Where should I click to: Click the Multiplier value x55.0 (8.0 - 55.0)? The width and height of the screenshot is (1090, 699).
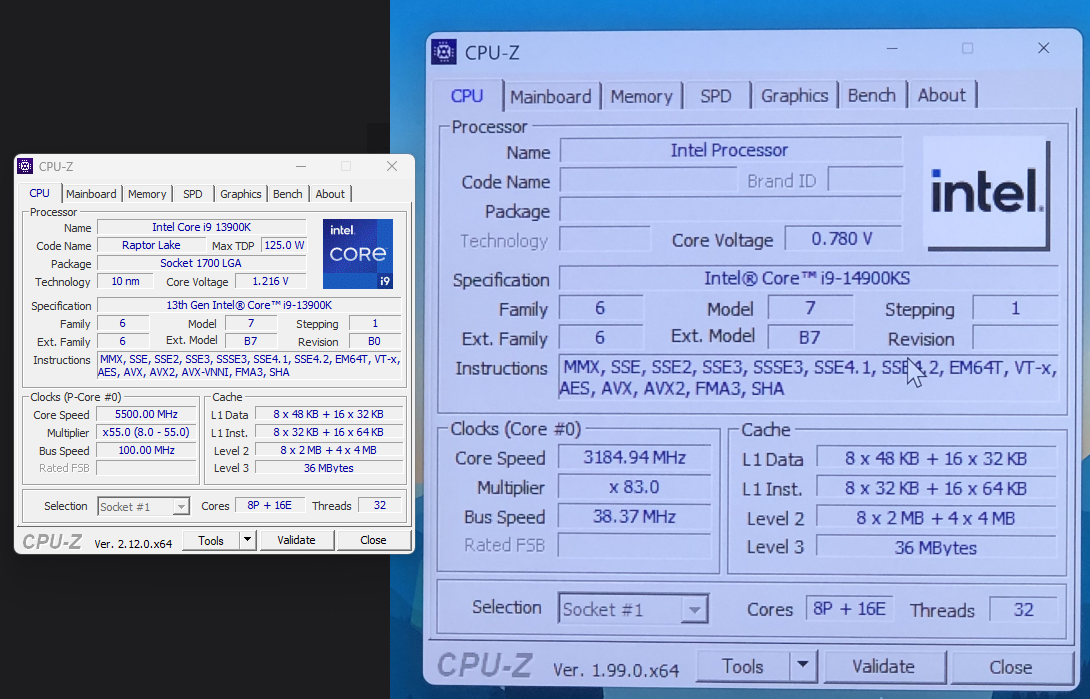coord(147,432)
